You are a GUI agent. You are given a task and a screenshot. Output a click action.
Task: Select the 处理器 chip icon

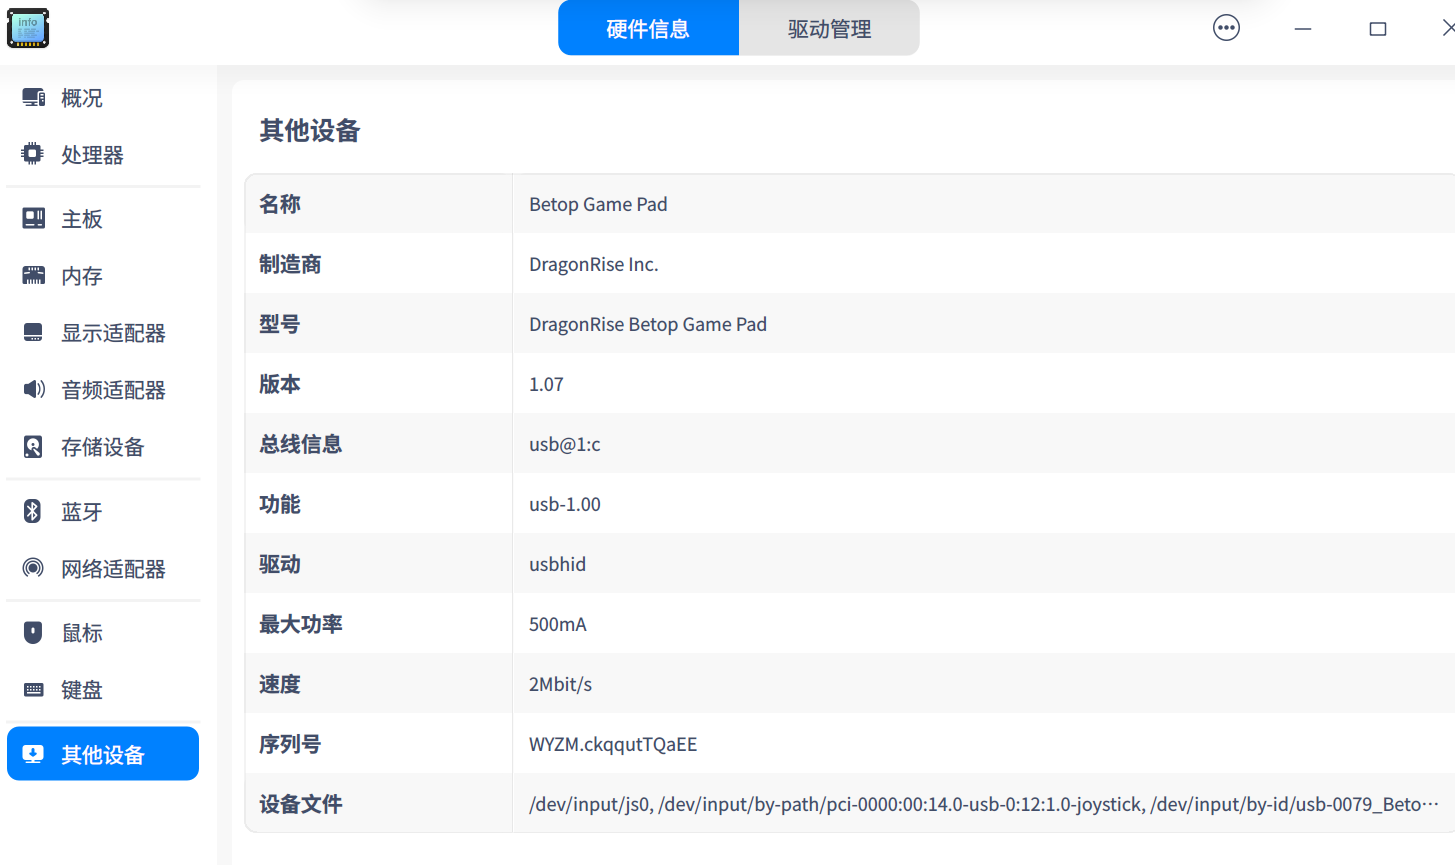point(33,154)
